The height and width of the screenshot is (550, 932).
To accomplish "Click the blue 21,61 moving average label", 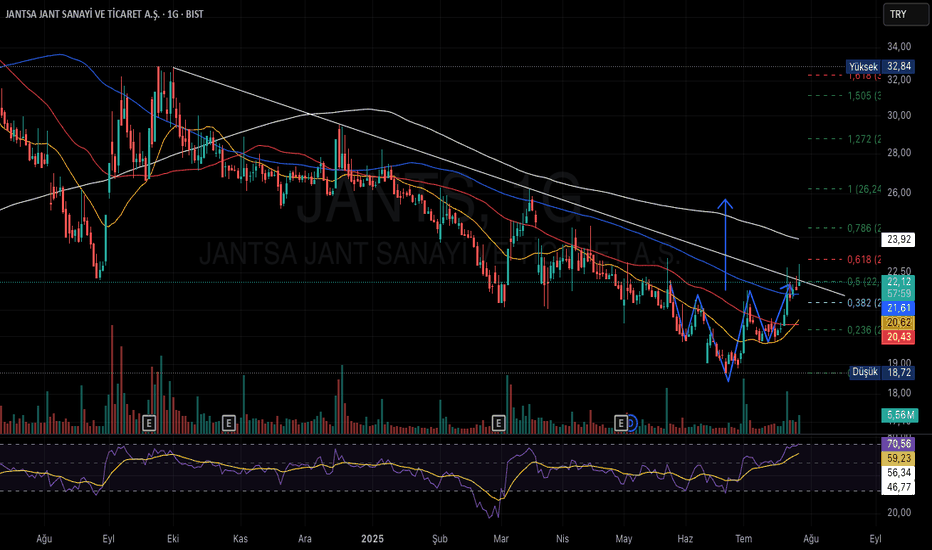I will coord(899,308).
